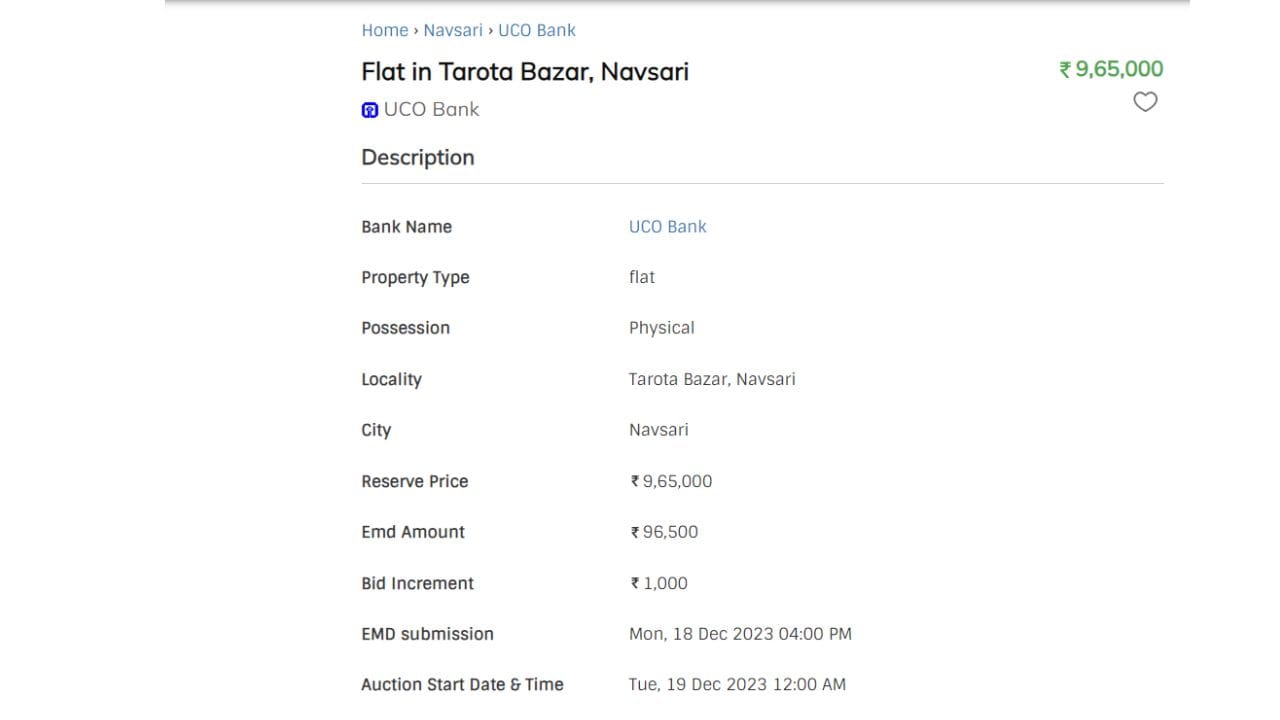The height and width of the screenshot is (720, 1280).
Task: Go to Home via breadcrumb
Action: click(385, 30)
